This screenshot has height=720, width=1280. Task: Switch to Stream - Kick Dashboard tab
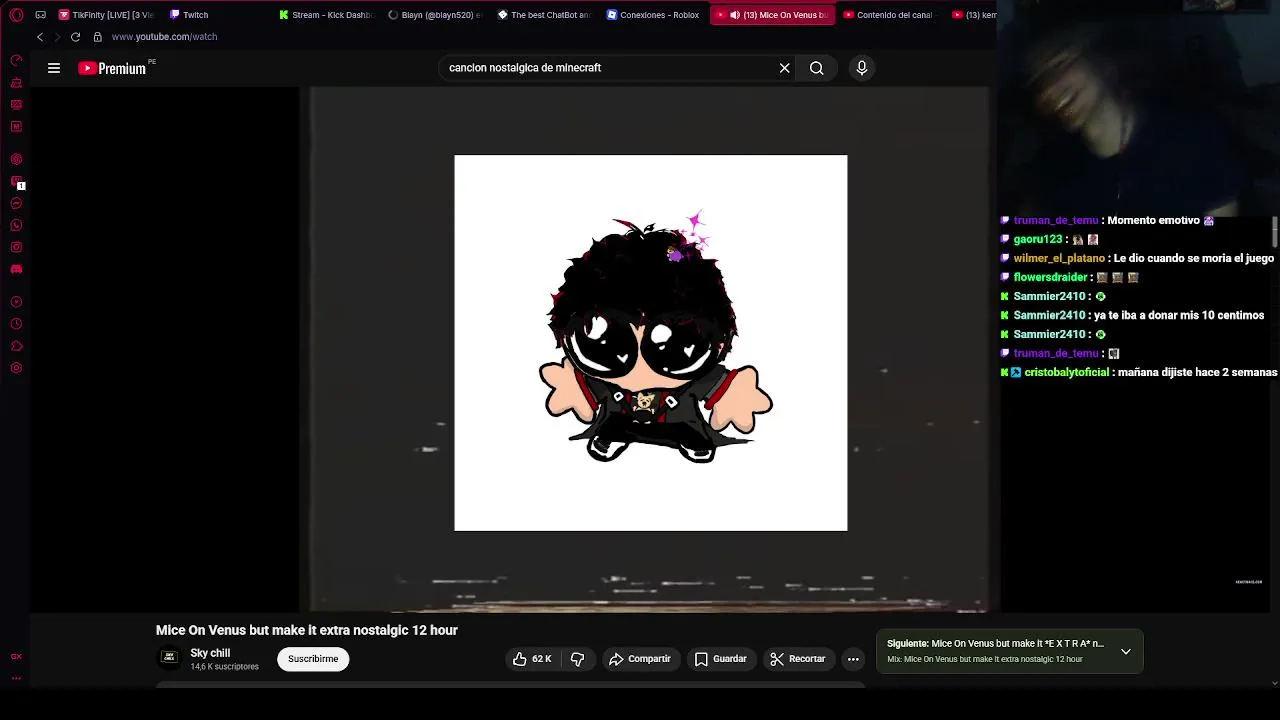[x=326, y=15]
